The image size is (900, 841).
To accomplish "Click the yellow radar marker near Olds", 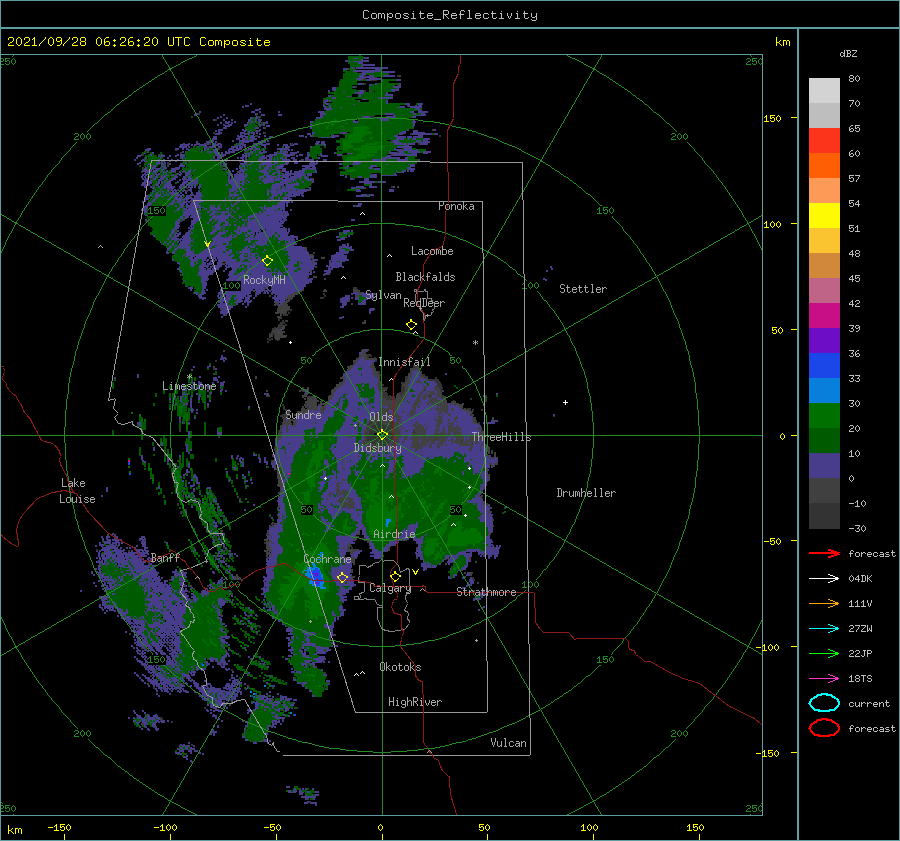I will (x=382, y=435).
